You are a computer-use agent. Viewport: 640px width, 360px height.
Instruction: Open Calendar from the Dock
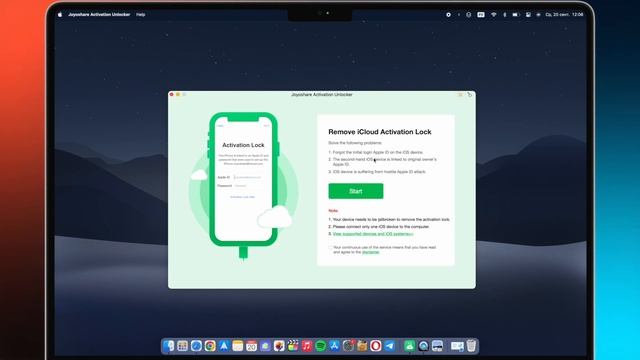[251, 346]
